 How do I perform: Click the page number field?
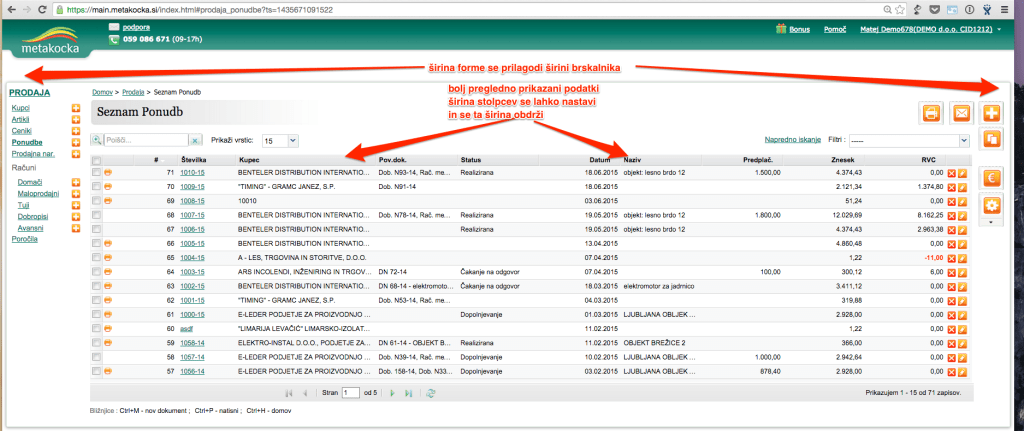[351, 393]
